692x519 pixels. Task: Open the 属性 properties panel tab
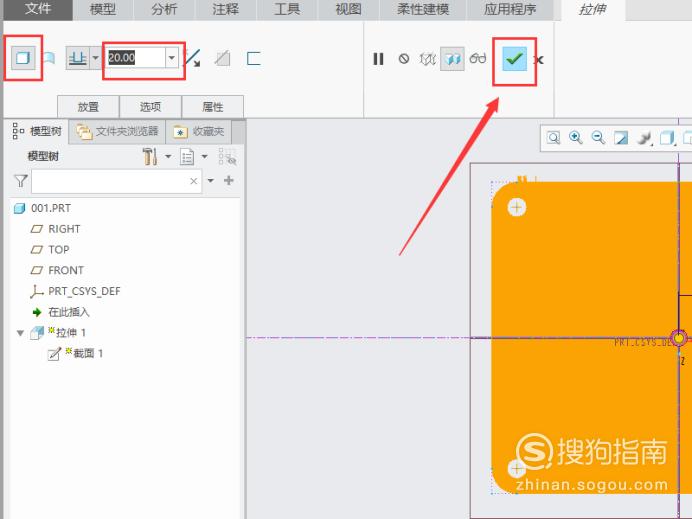tap(213, 106)
